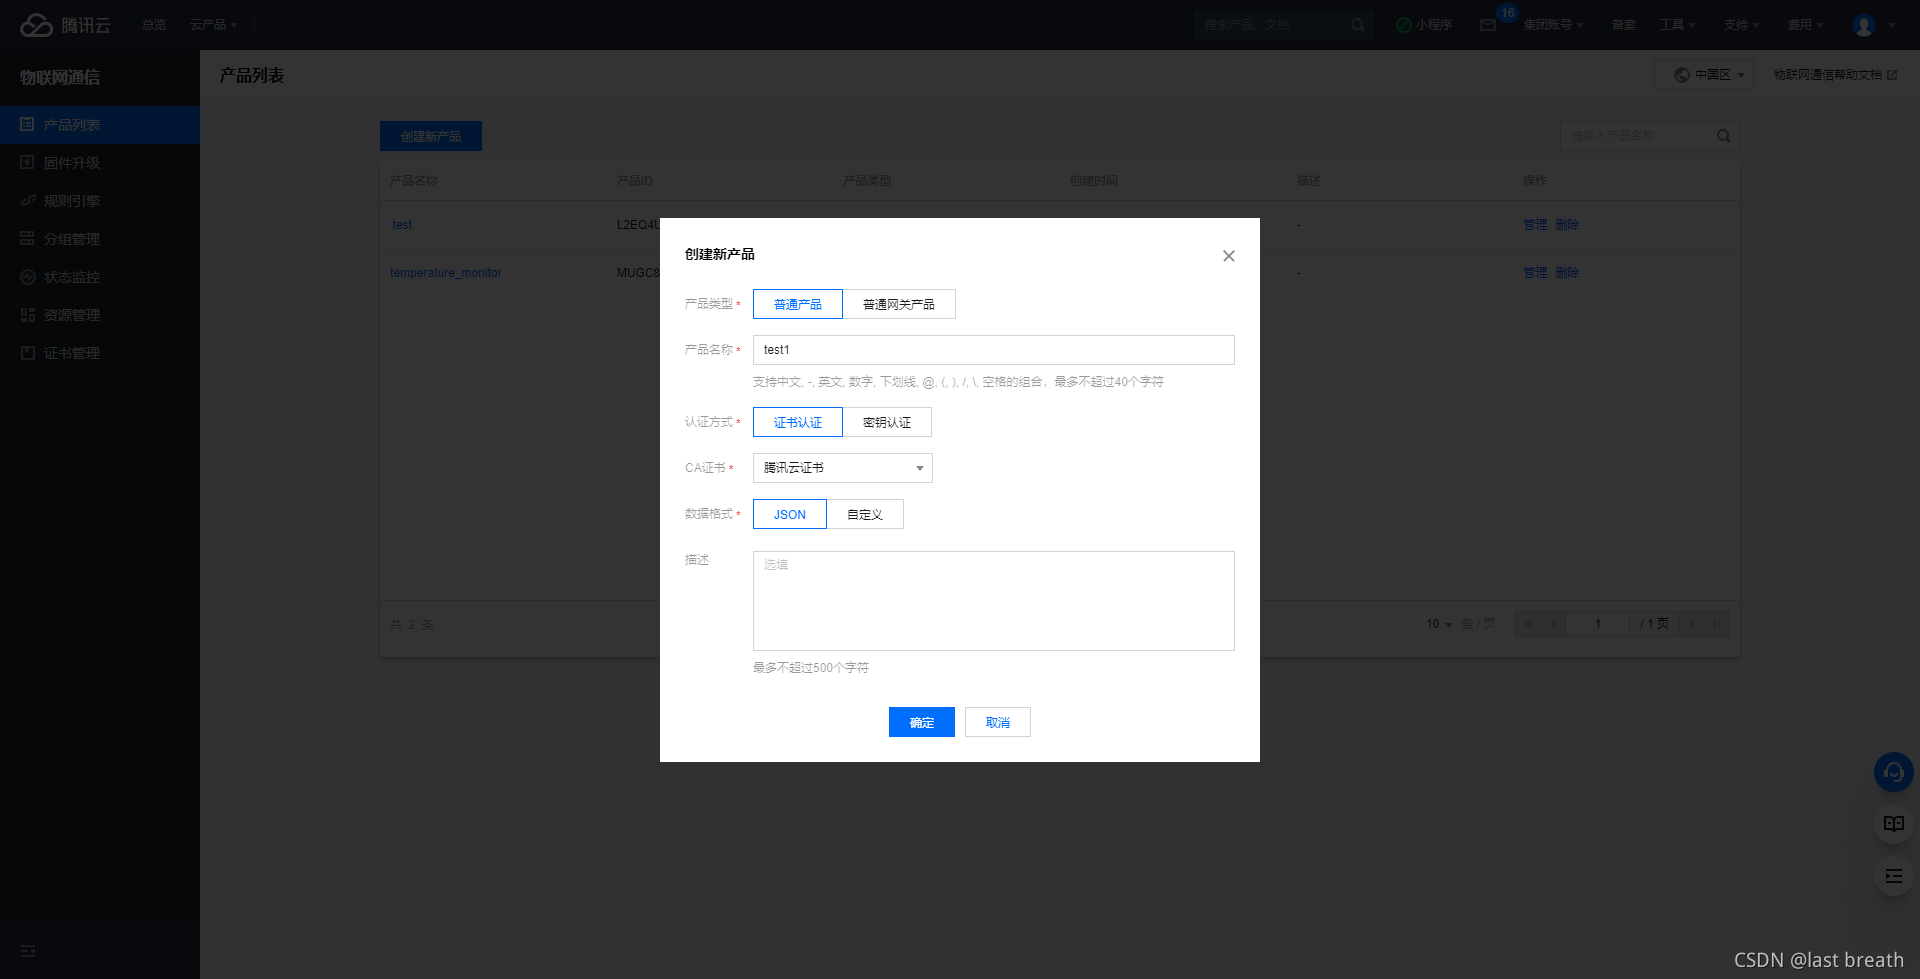Open 小程序 mini program icon
This screenshot has height=979, width=1920.
pos(1424,25)
